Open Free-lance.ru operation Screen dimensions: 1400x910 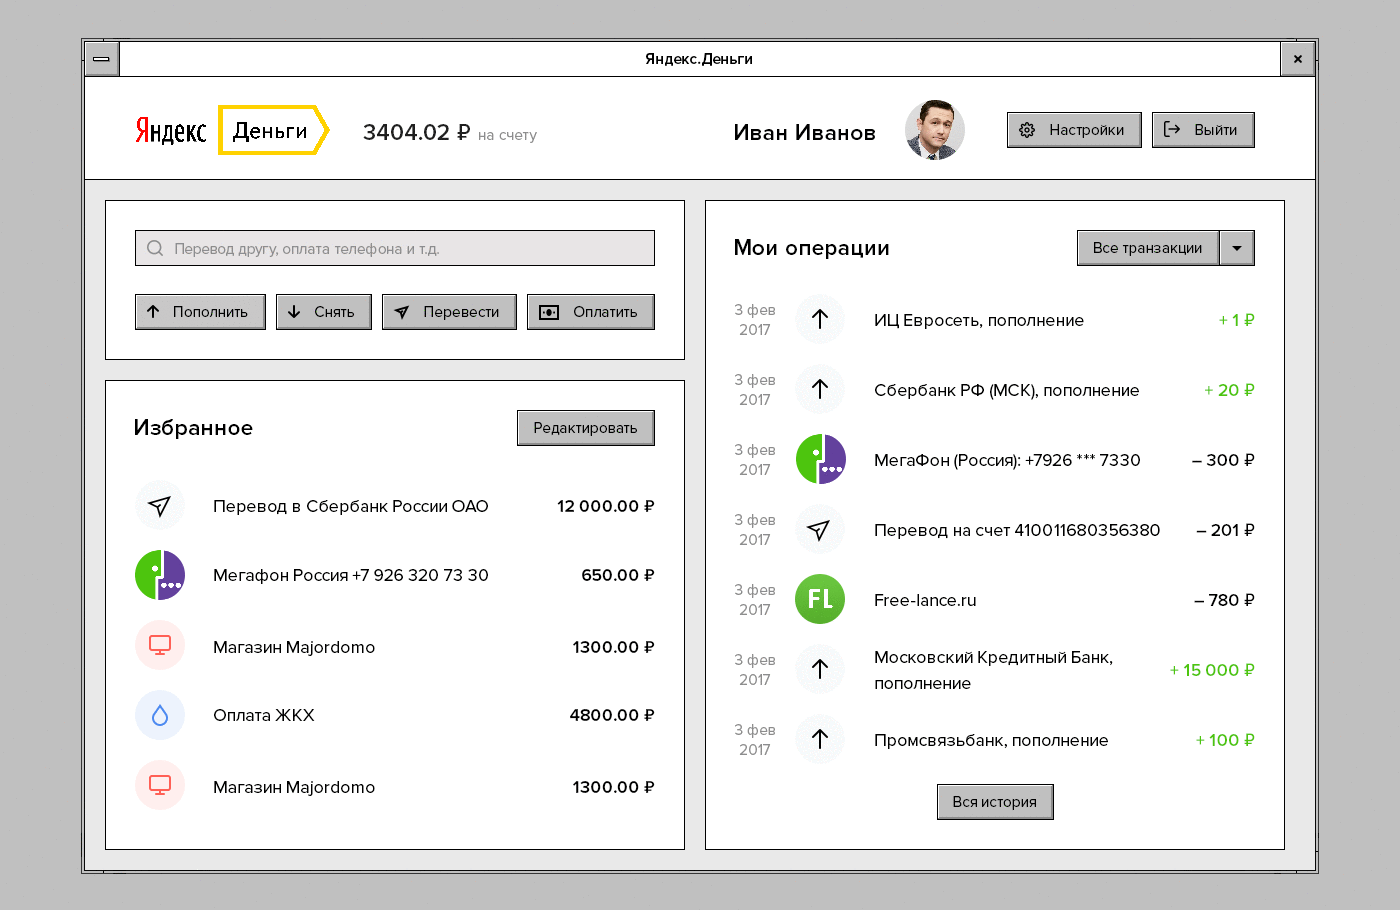click(925, 600)
